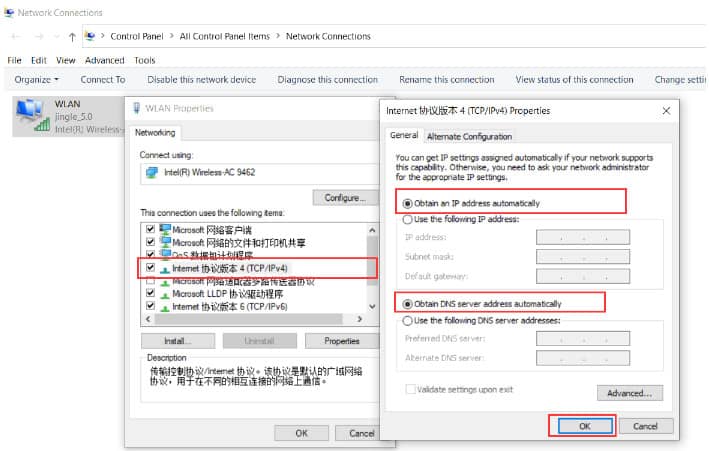Uncheck the Microsoft LLDP 协议驱动程序 checkbox
The height and width of the screenshot is (451, 709).
[151, 293]
